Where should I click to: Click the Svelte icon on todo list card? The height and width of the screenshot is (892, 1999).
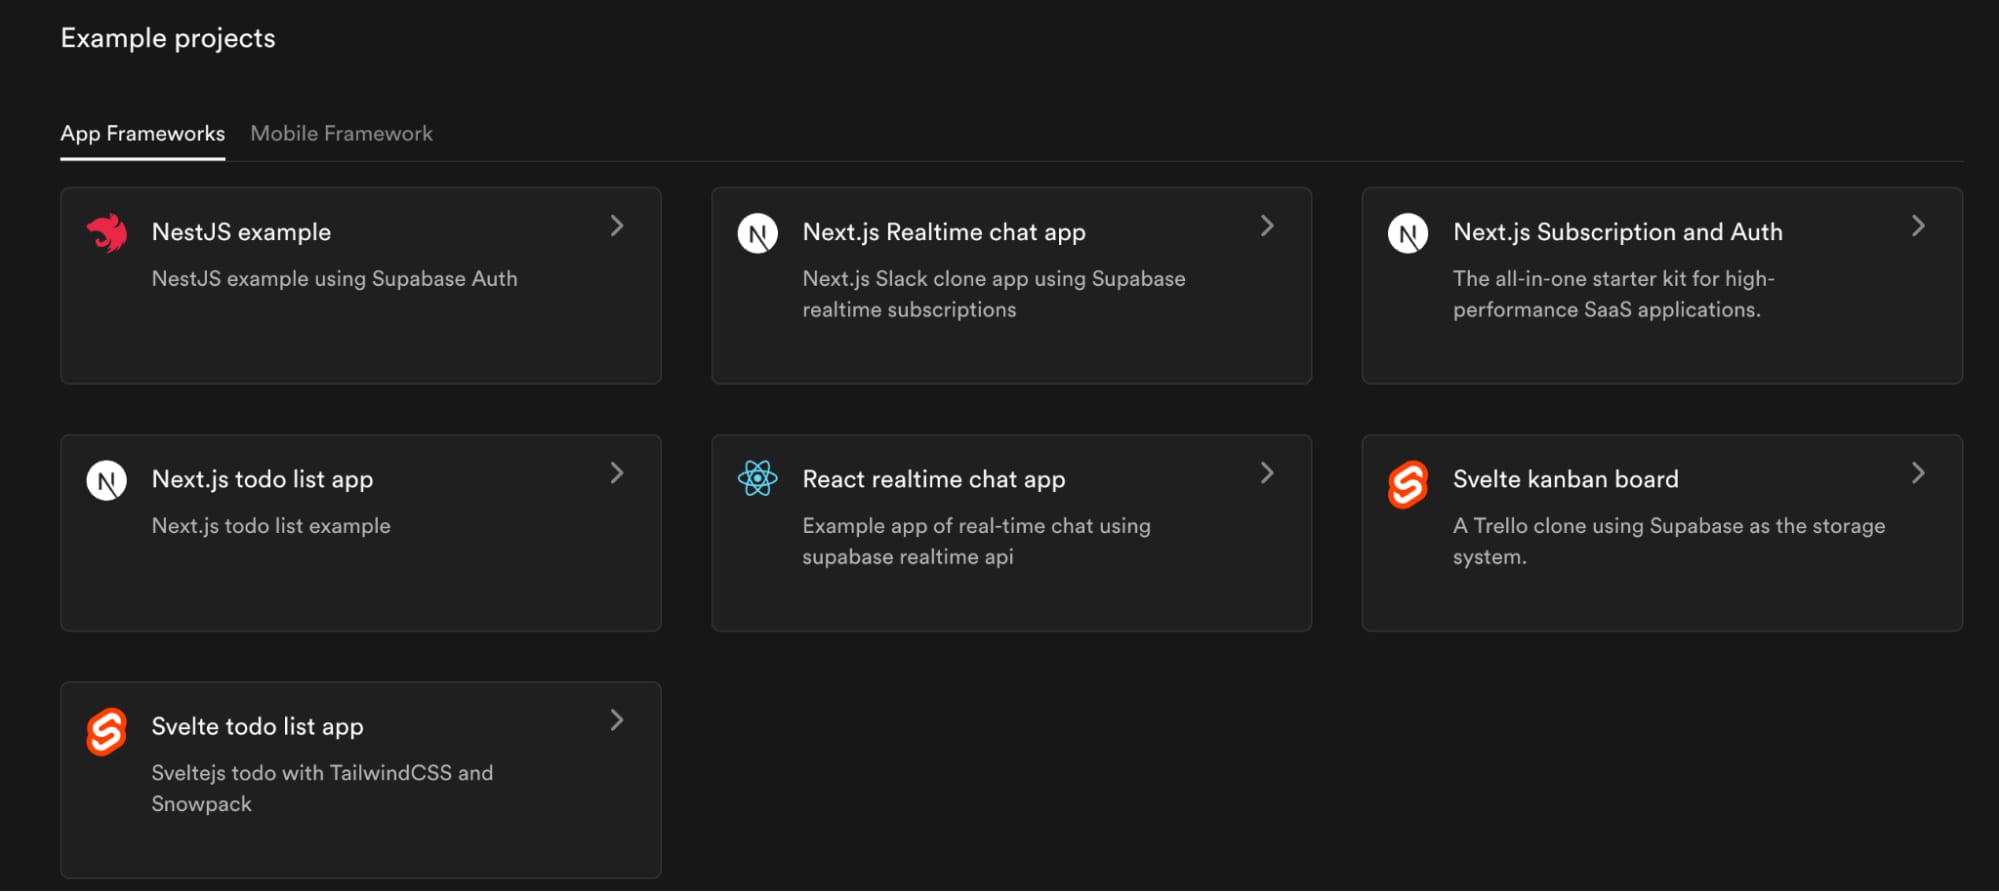coord(106,731)
